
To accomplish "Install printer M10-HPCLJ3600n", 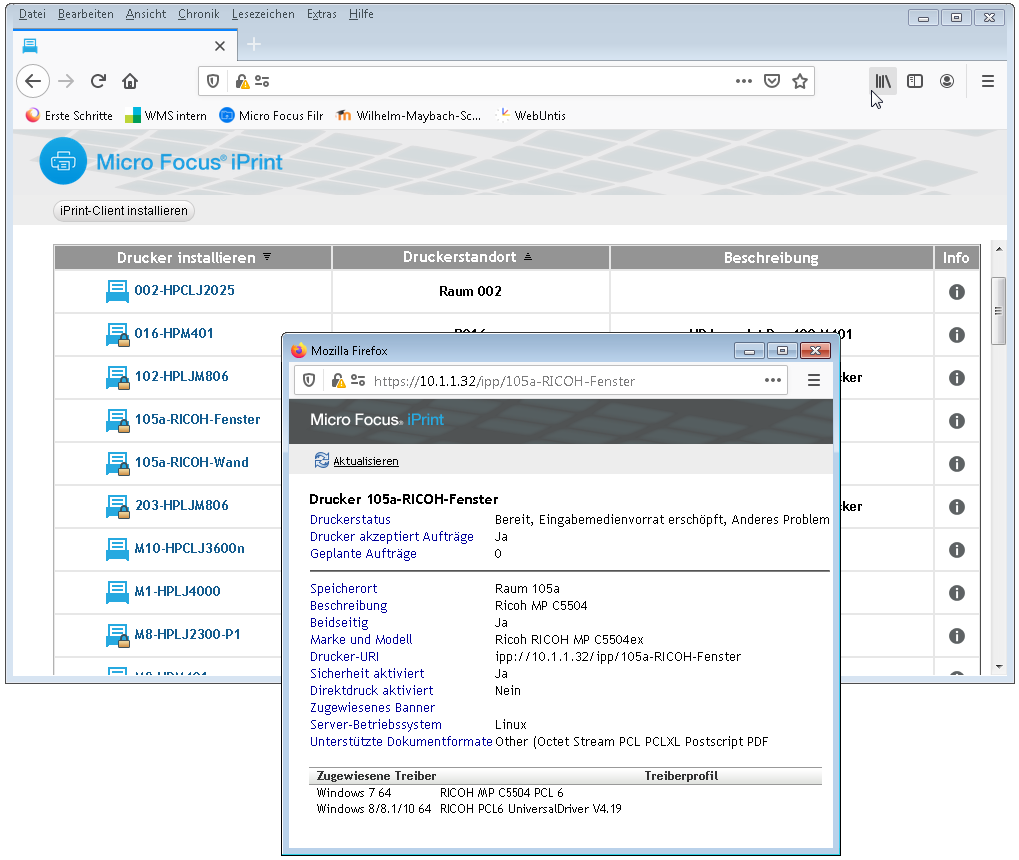I will [189, 548].
